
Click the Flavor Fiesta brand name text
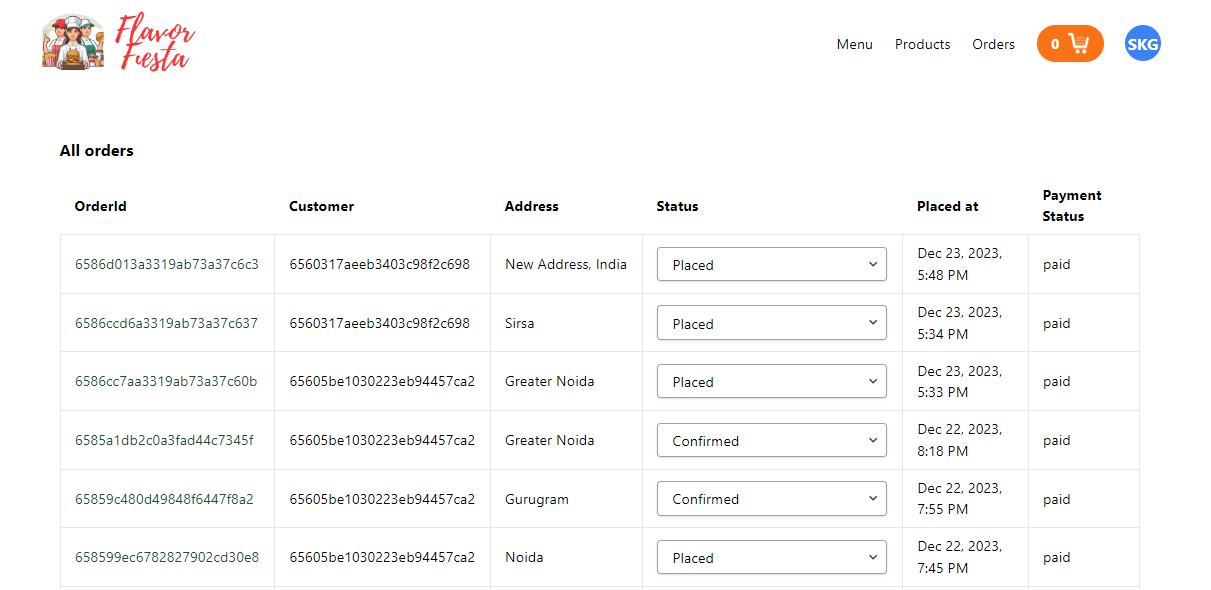(155, 44)
